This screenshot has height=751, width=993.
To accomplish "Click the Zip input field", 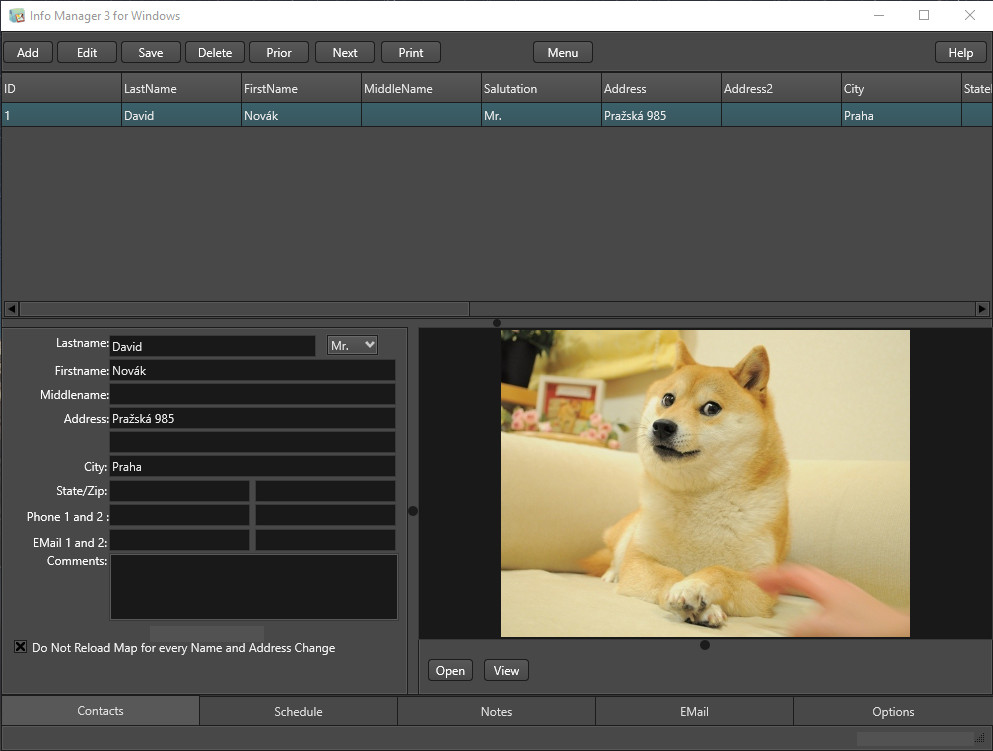I will (x=326, y=491).
